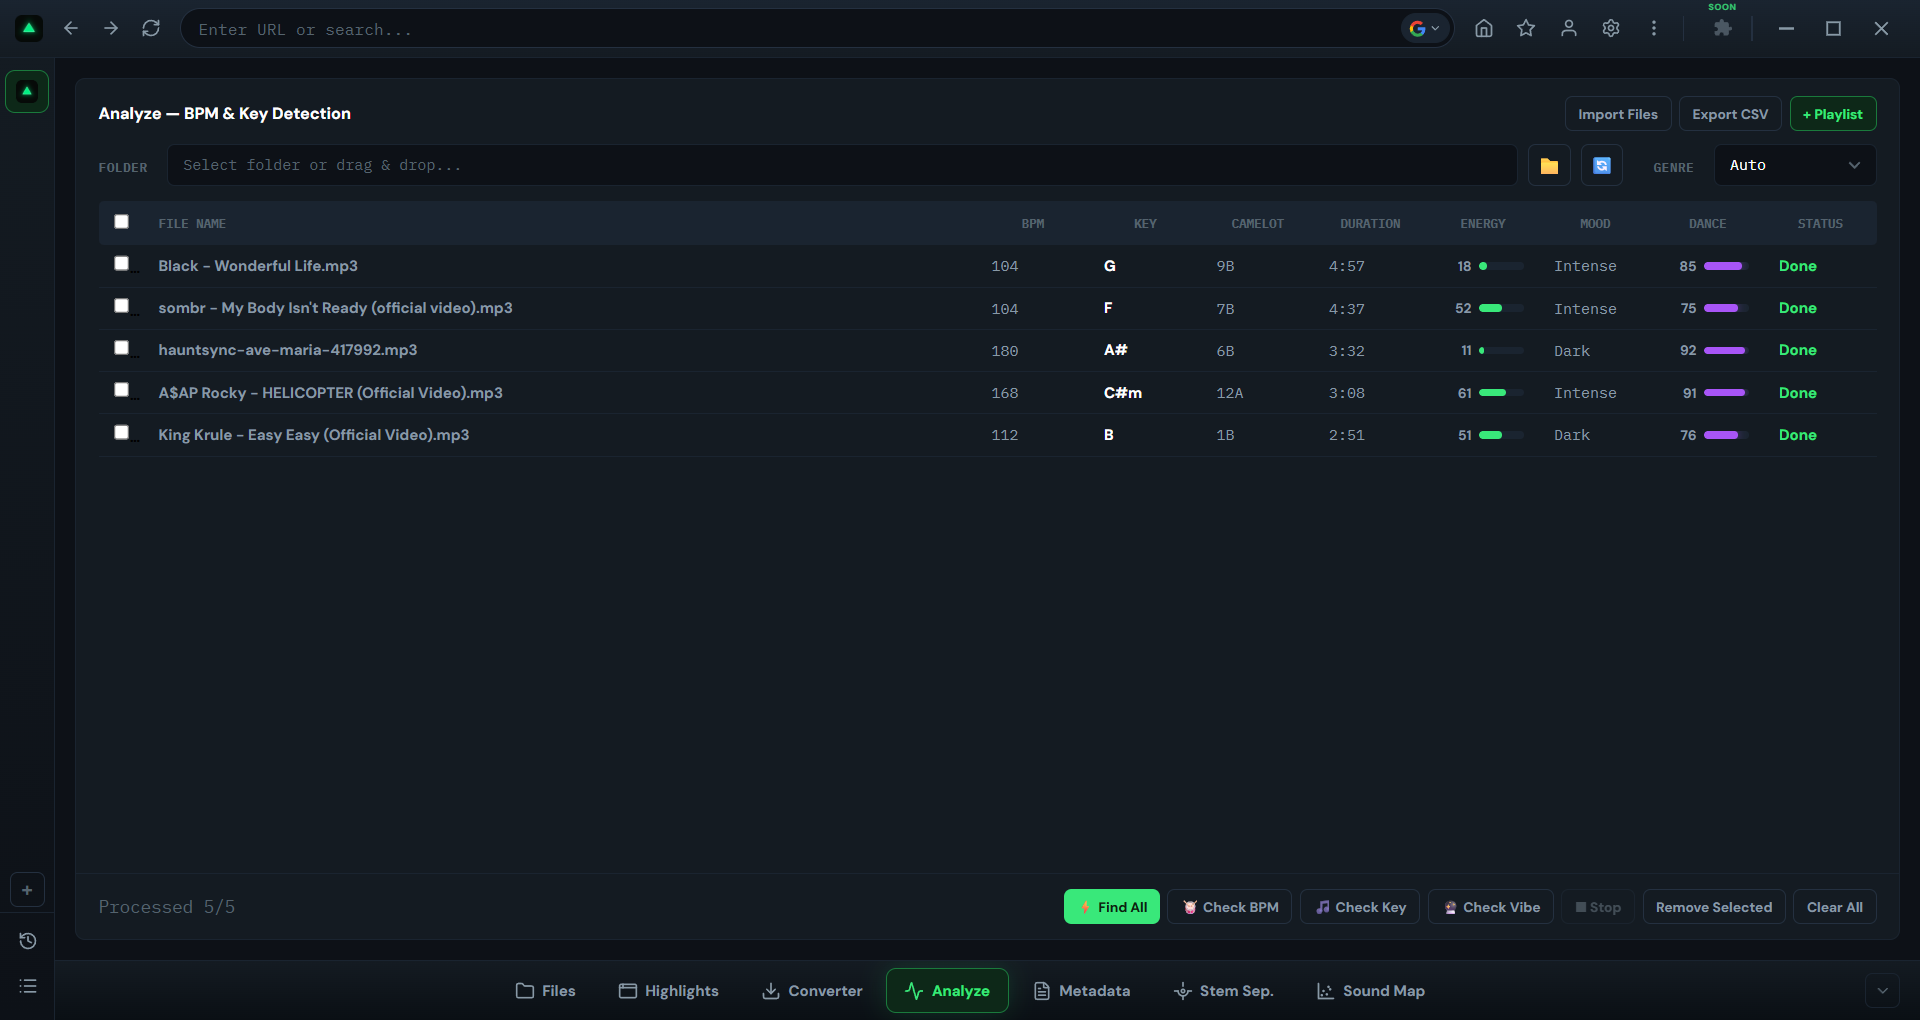
Task: Toggle the select-all checkbox in the header
Action: [x=122, y=222]
